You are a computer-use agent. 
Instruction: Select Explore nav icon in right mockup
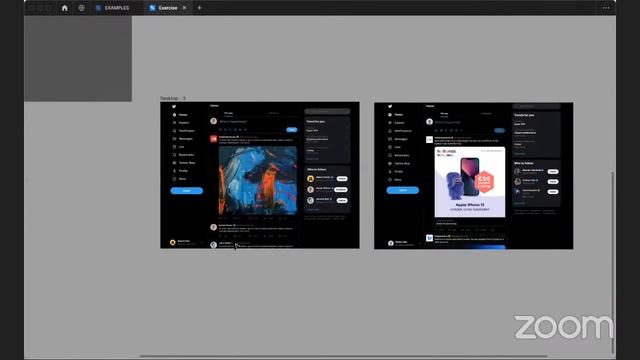click(390, 123)
